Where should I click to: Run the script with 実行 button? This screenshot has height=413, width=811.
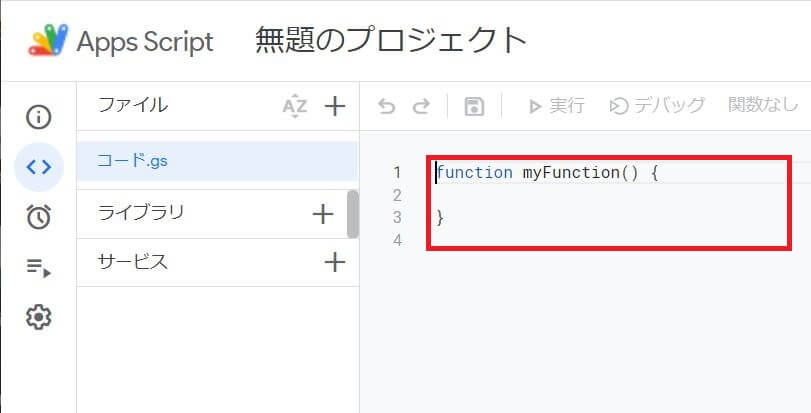556,106
